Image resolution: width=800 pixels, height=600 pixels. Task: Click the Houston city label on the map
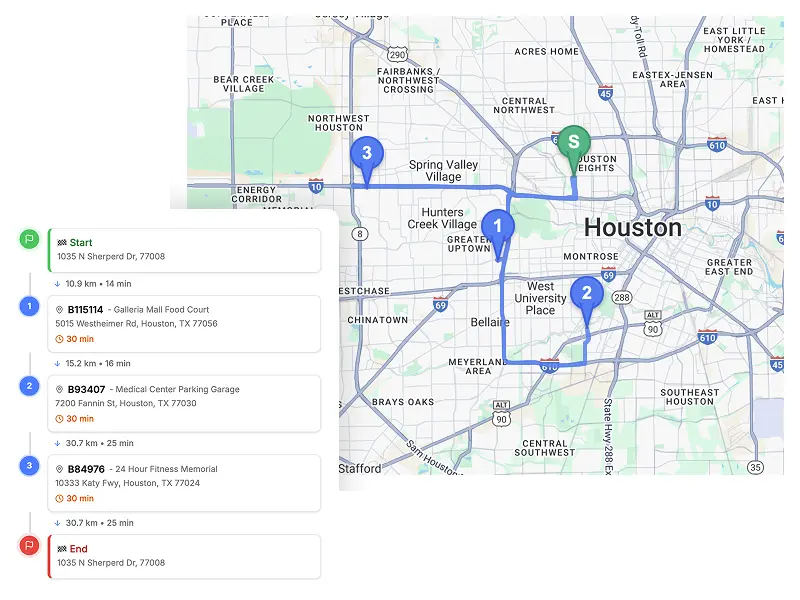point(632,227)
